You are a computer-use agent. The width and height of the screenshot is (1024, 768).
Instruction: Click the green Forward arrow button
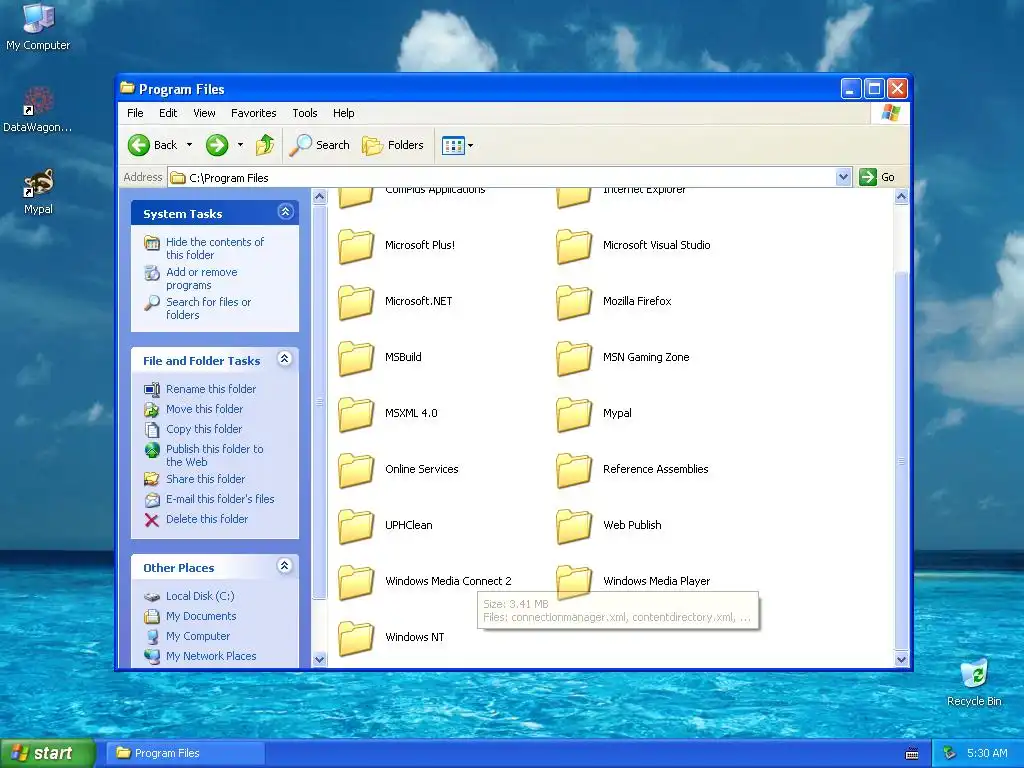[x=217, y=145]
